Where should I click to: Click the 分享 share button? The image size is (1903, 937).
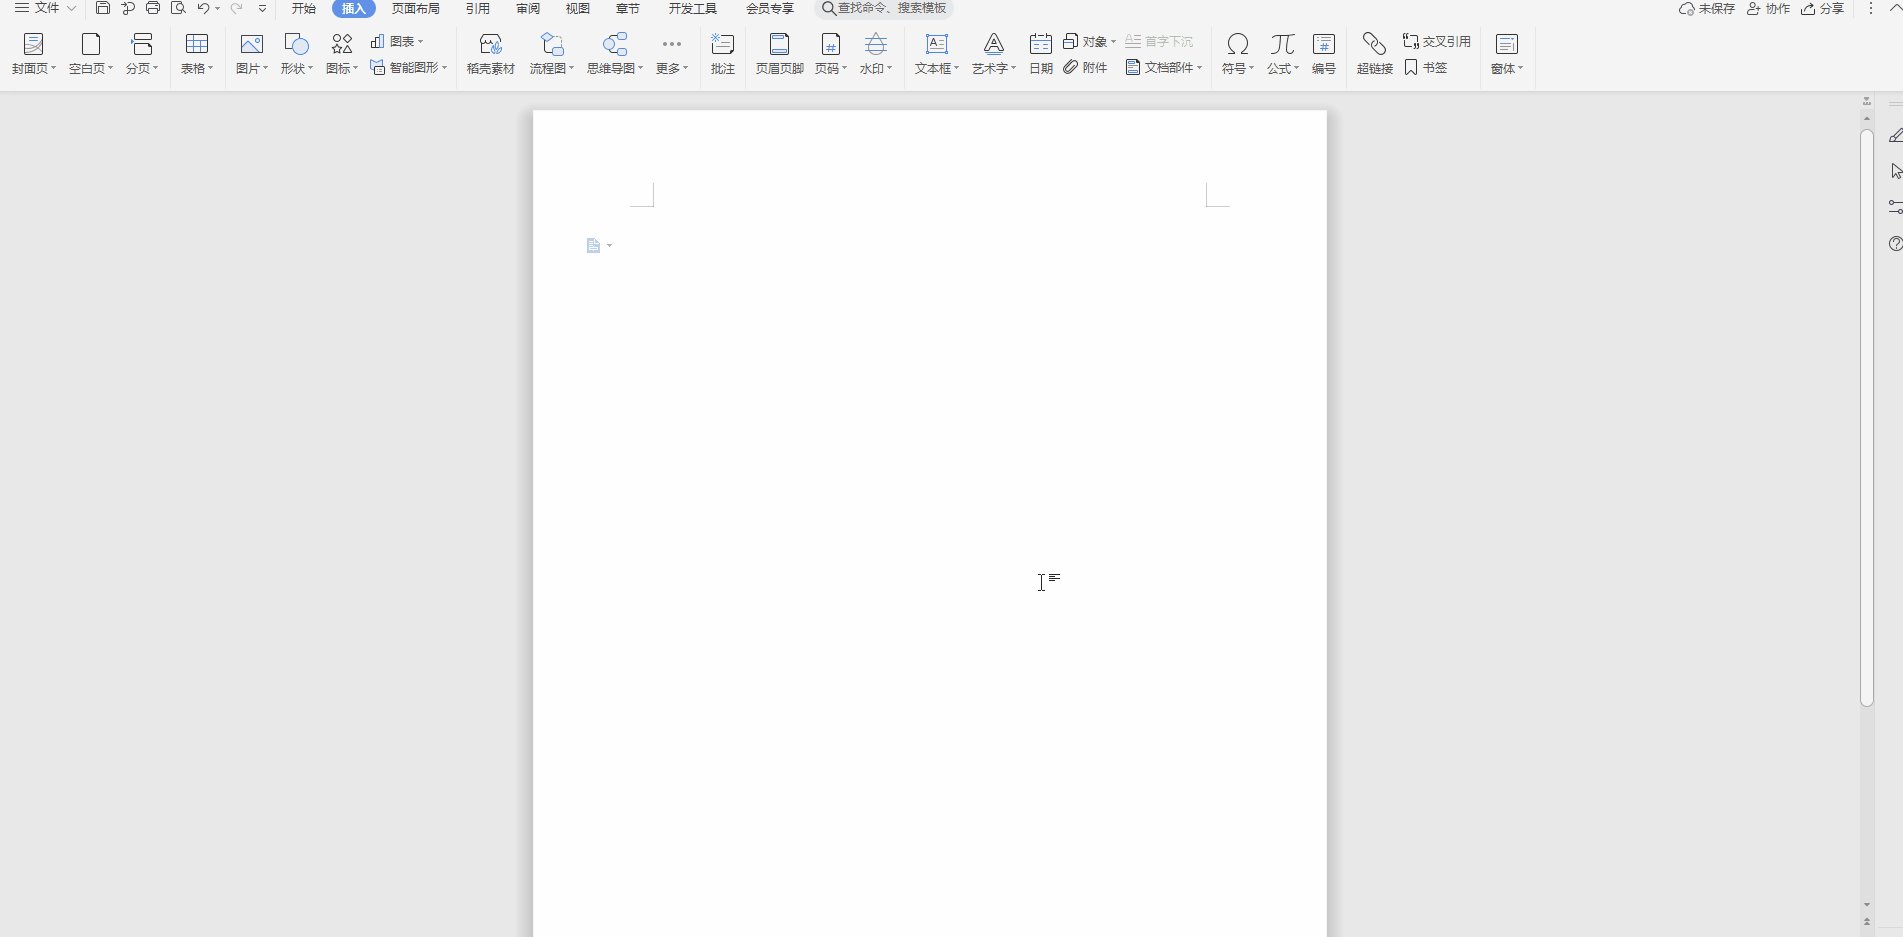(1823, 8)
